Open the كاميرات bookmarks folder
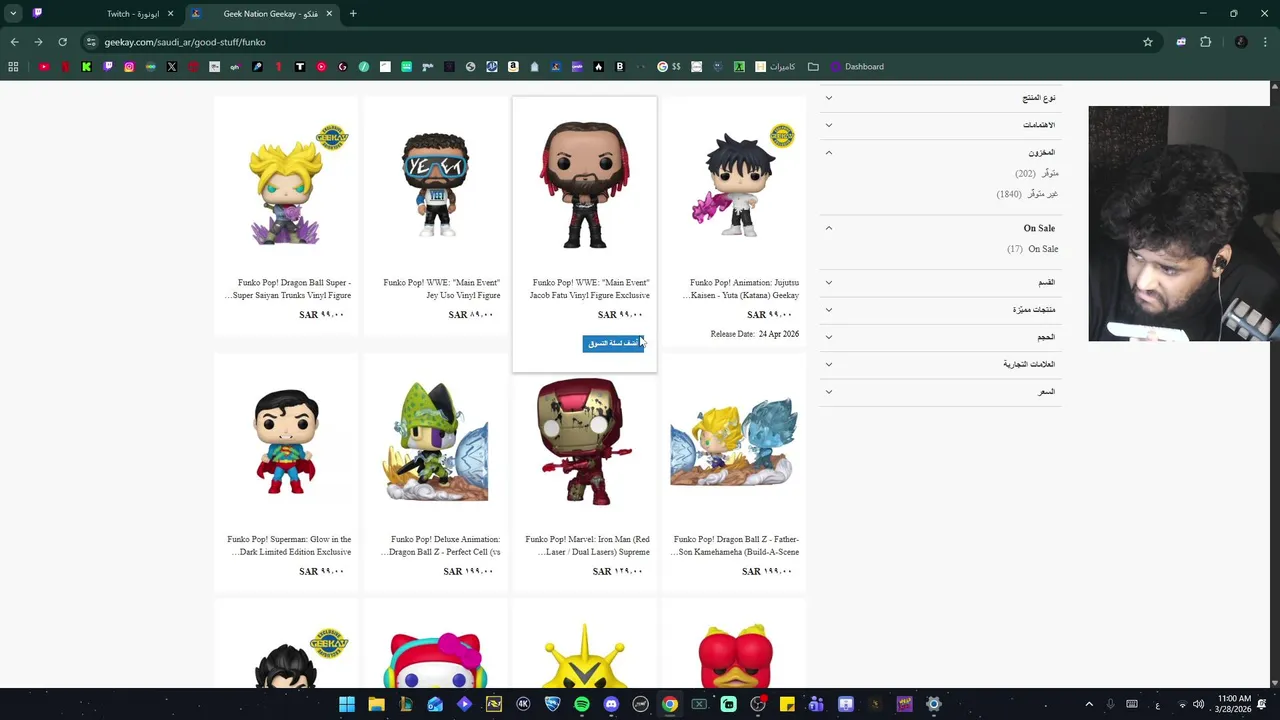The width and height of the screenshot is (1280, 720). [776, 67]
